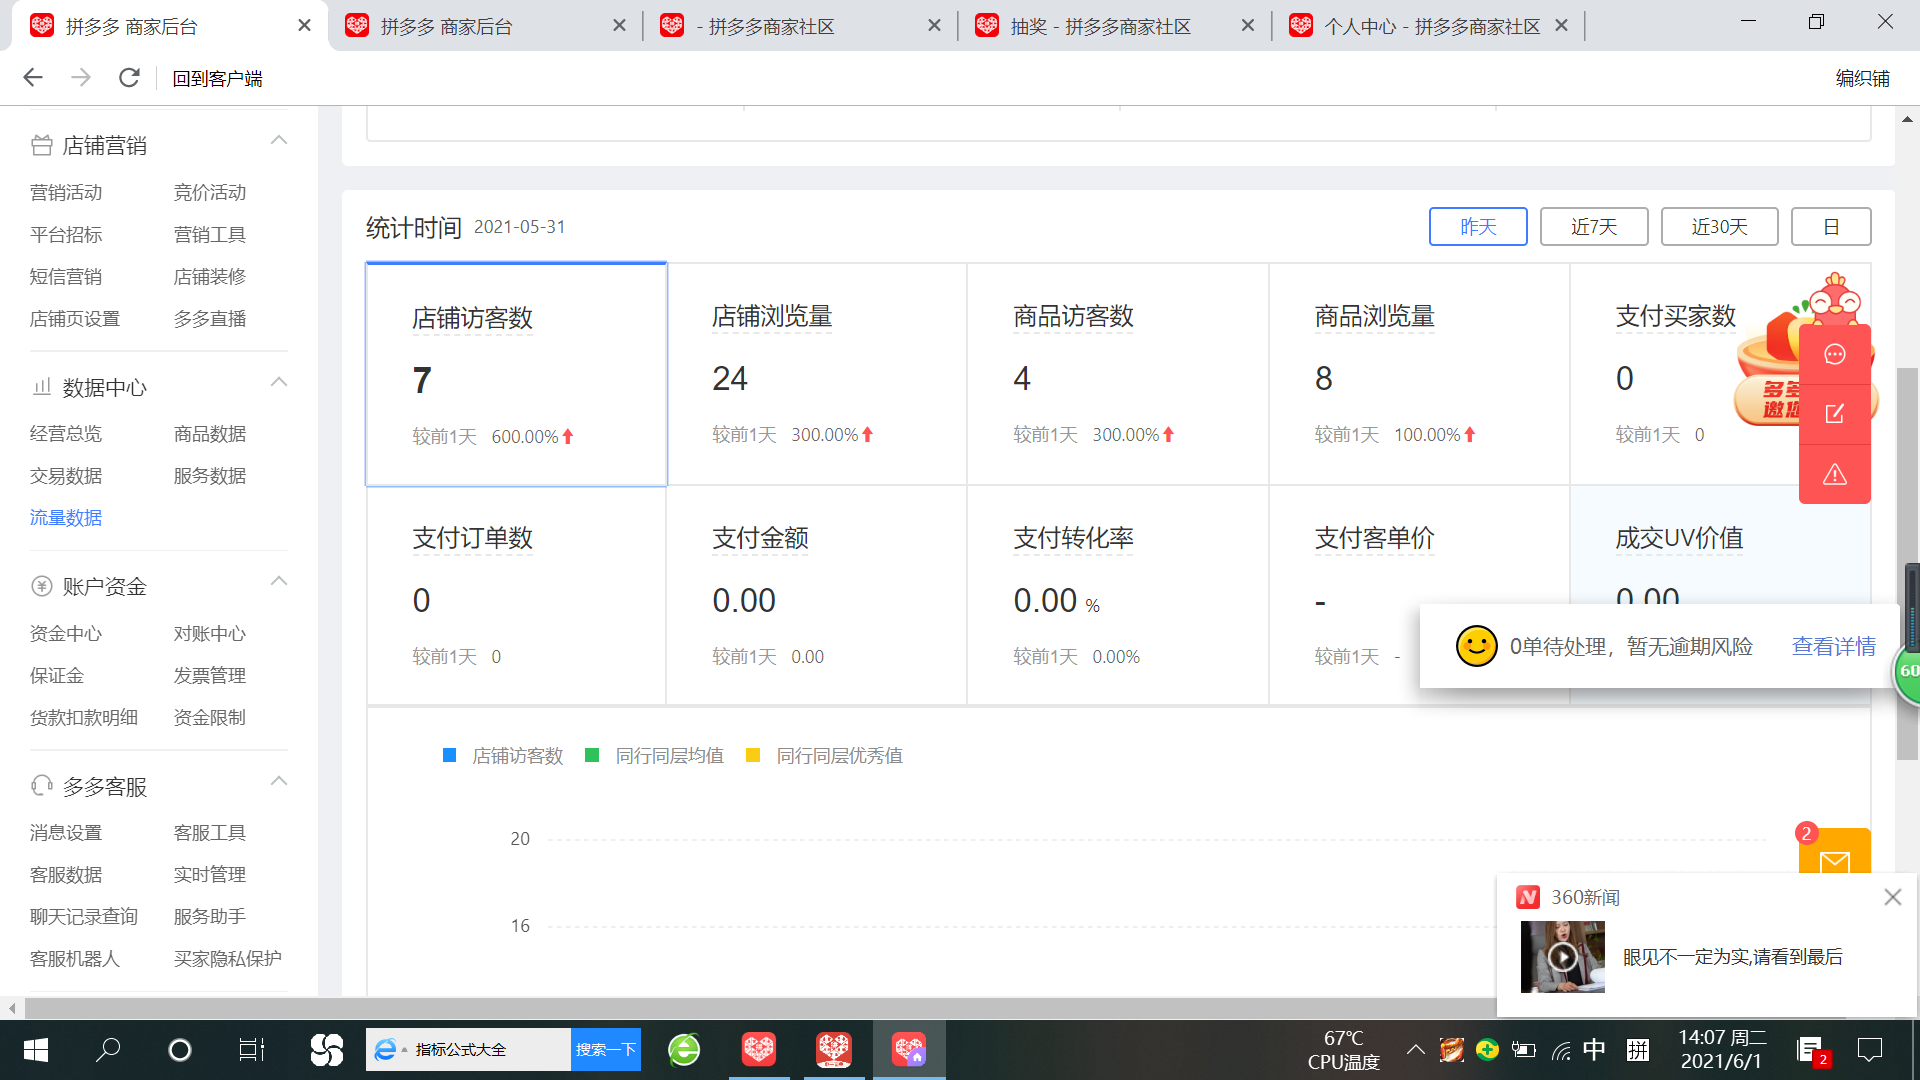Toggle blue 店铺访客数 legend swatch
The width and height of the screenshot is (1920, 1080).
450,756
